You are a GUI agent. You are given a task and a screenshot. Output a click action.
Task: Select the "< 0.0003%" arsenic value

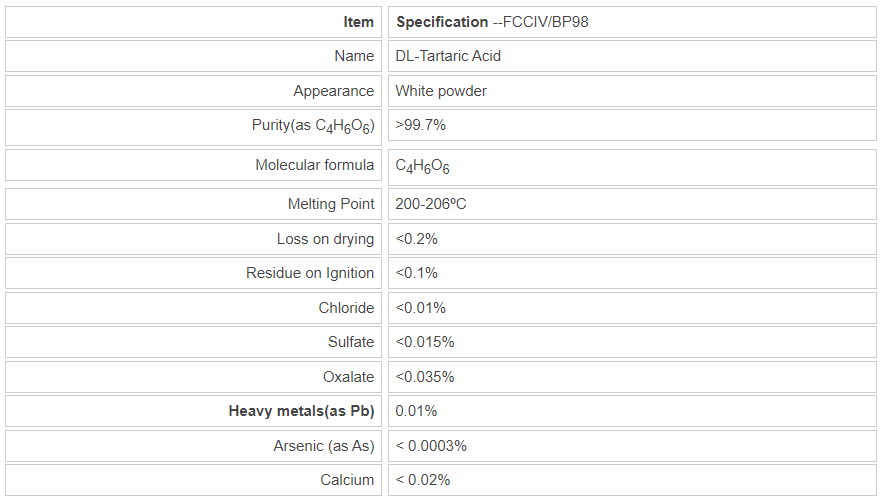tap(431, 446)
